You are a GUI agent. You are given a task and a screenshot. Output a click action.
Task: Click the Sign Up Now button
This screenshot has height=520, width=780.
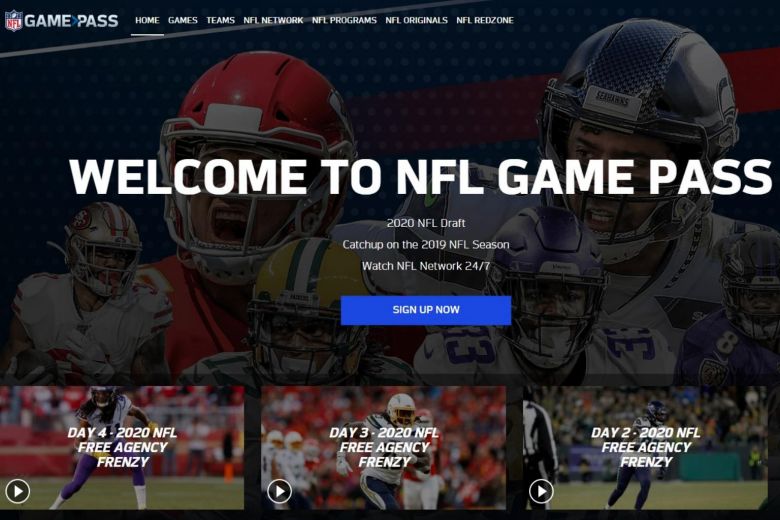click(426, 310)
